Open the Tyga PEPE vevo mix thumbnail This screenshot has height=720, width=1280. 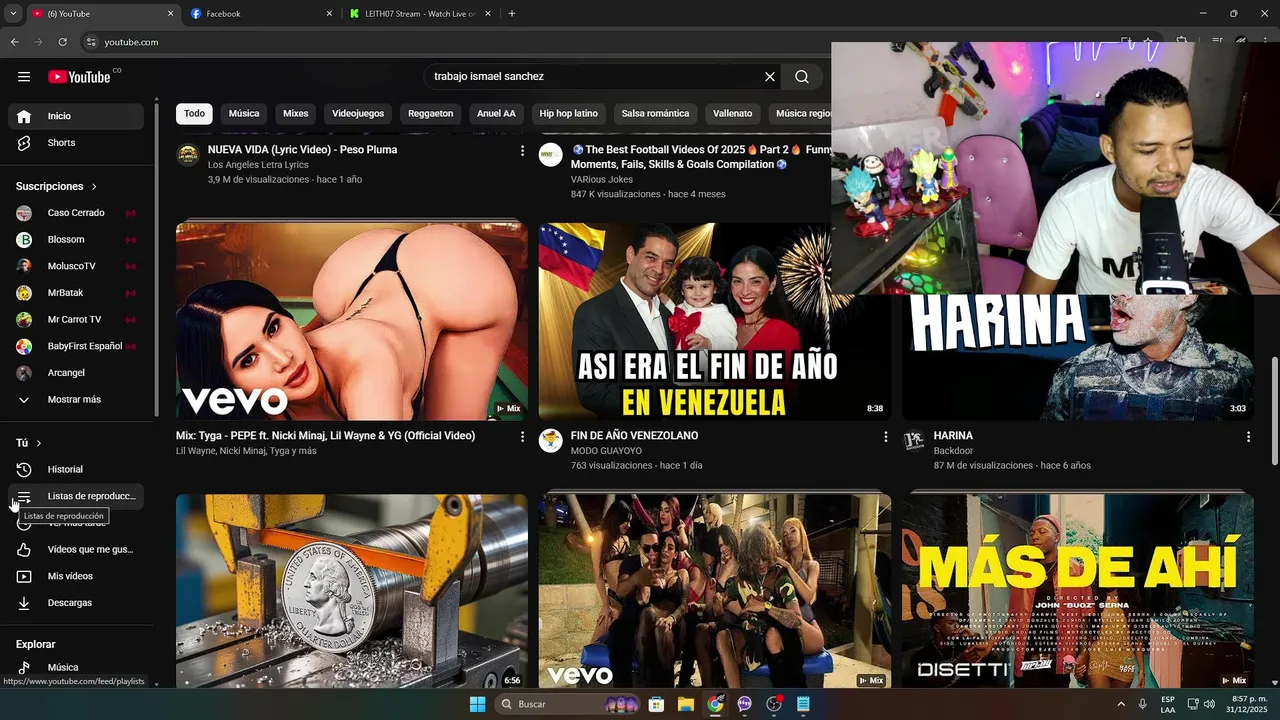tap(352, 321)
